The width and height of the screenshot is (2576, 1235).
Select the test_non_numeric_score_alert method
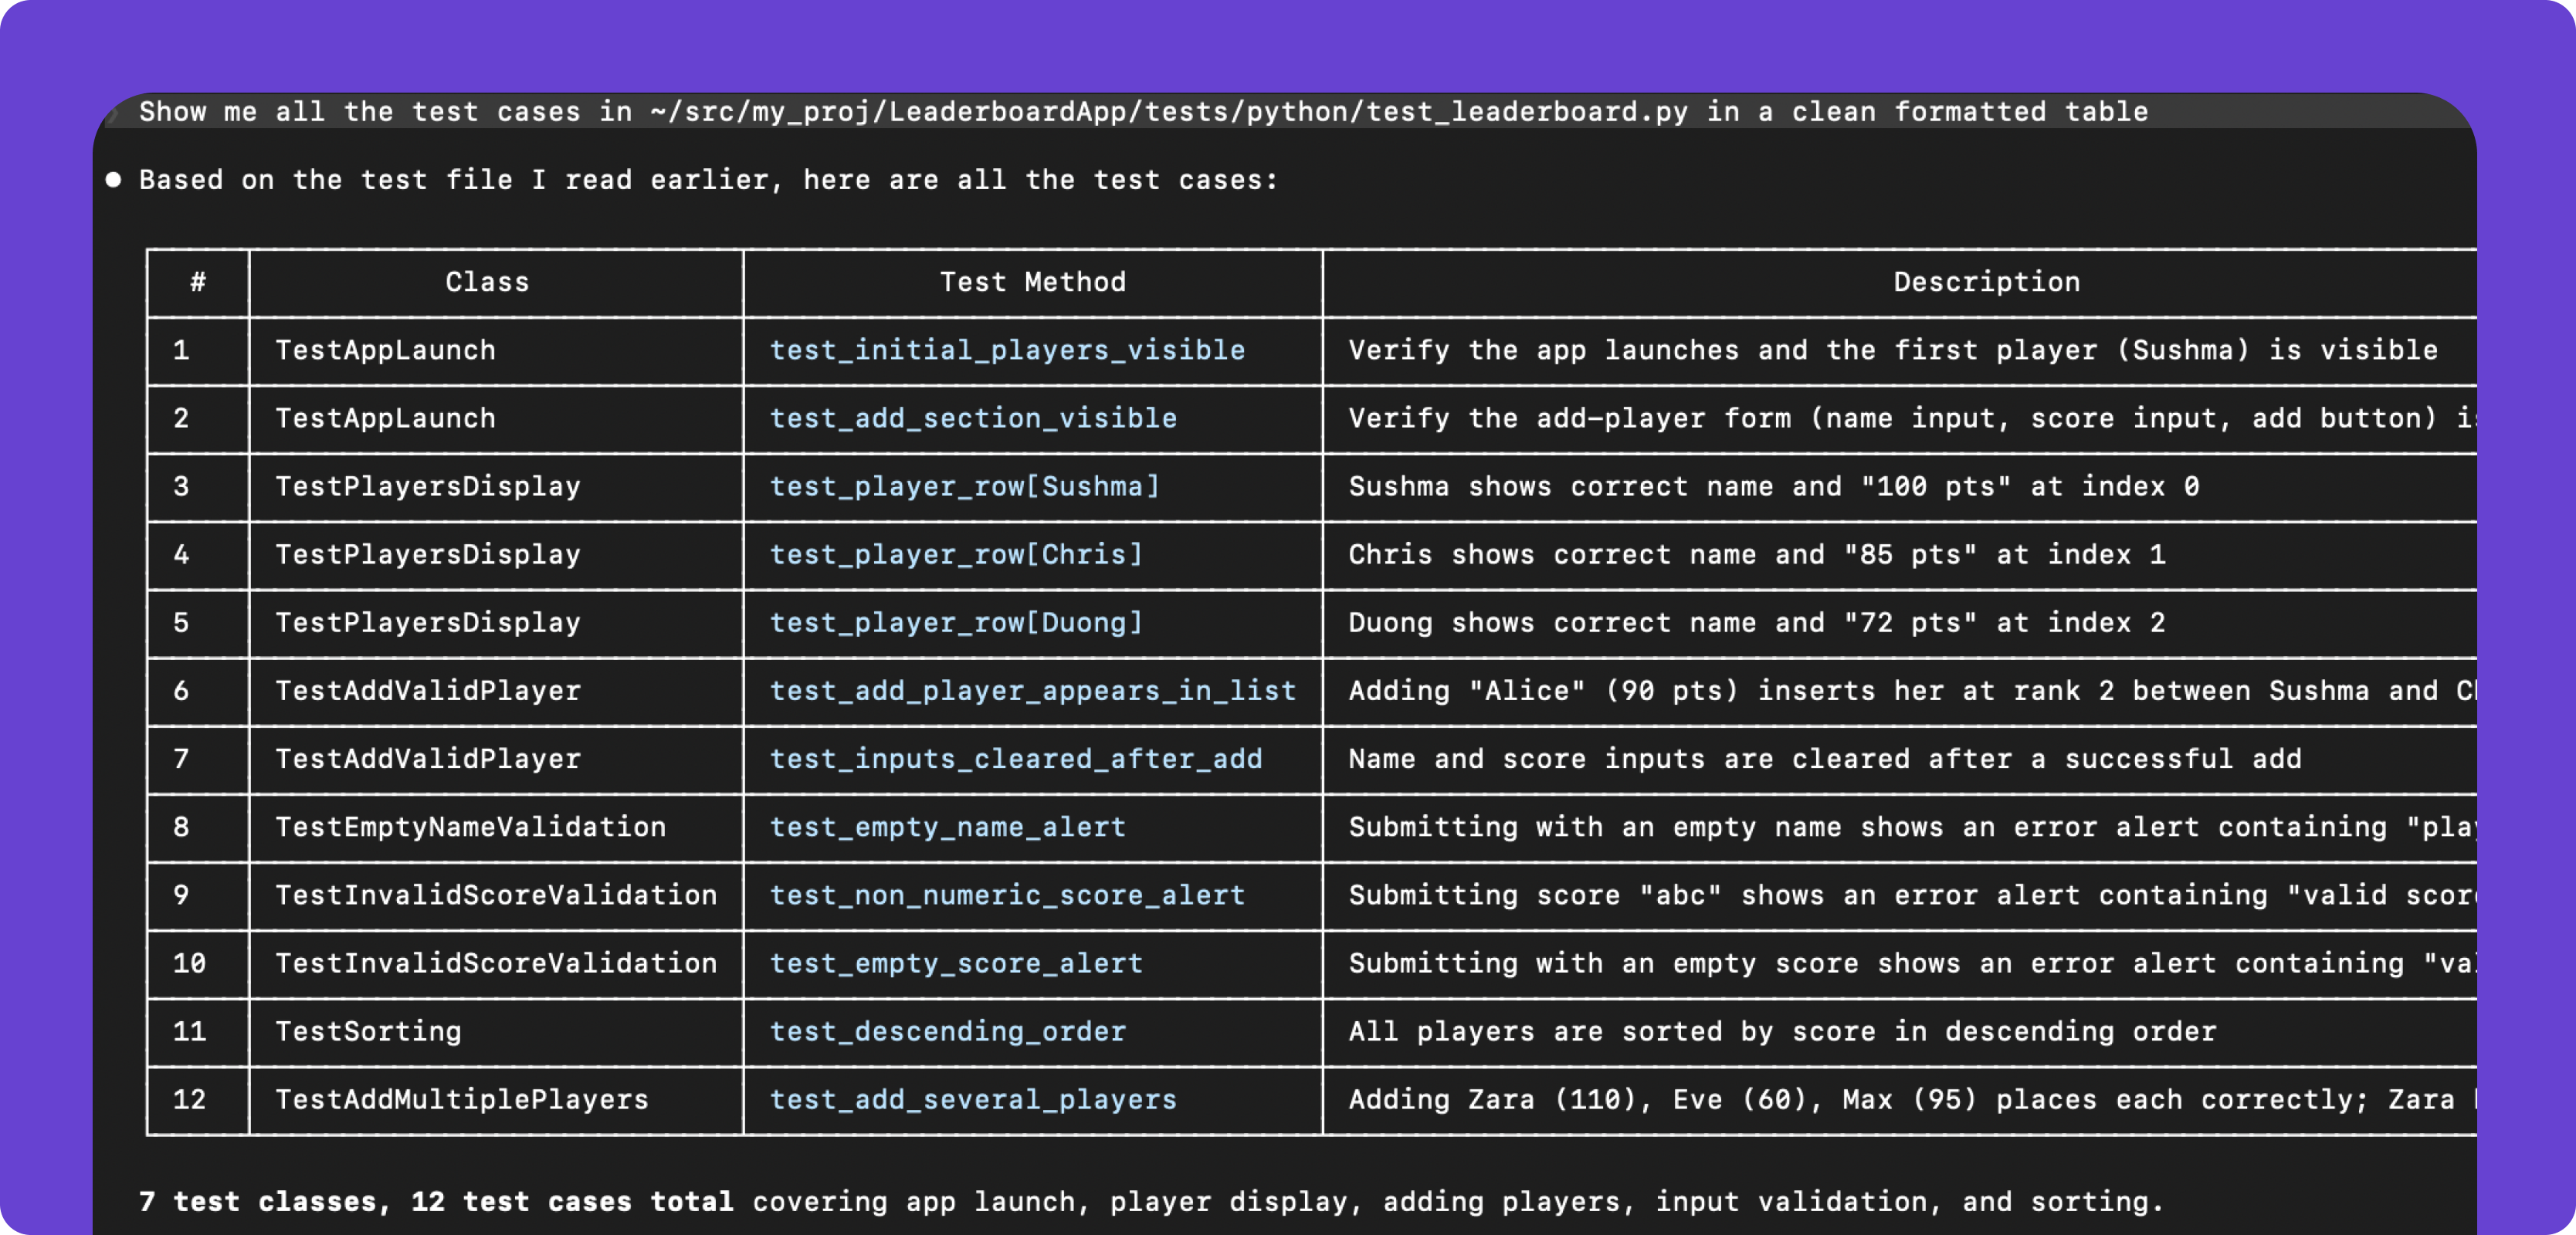point(1006,895)
